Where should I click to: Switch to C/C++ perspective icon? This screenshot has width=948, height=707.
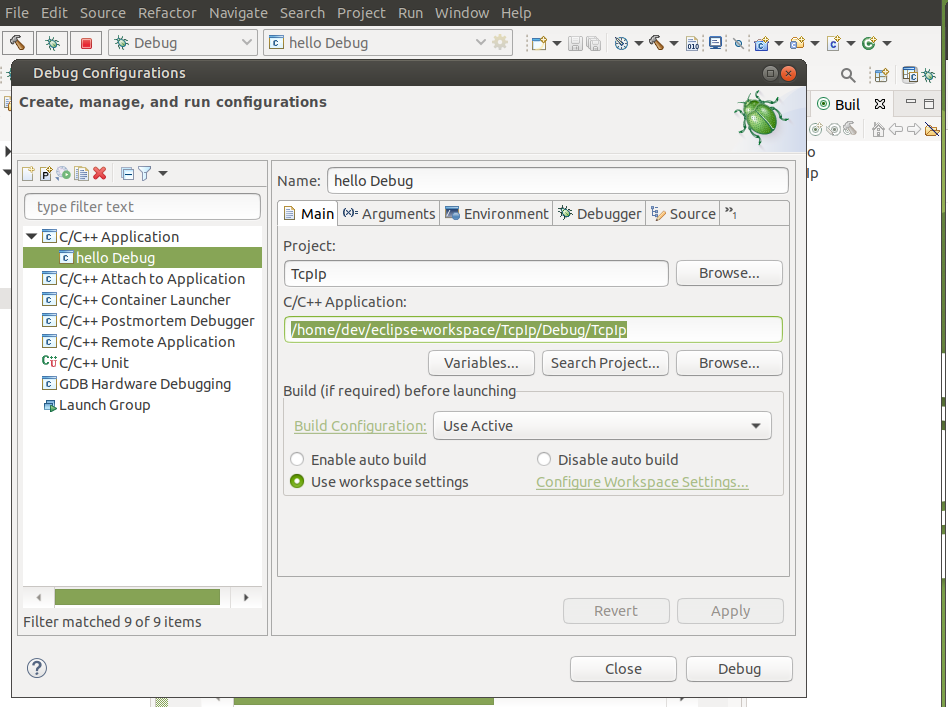(x=909, y=74)
